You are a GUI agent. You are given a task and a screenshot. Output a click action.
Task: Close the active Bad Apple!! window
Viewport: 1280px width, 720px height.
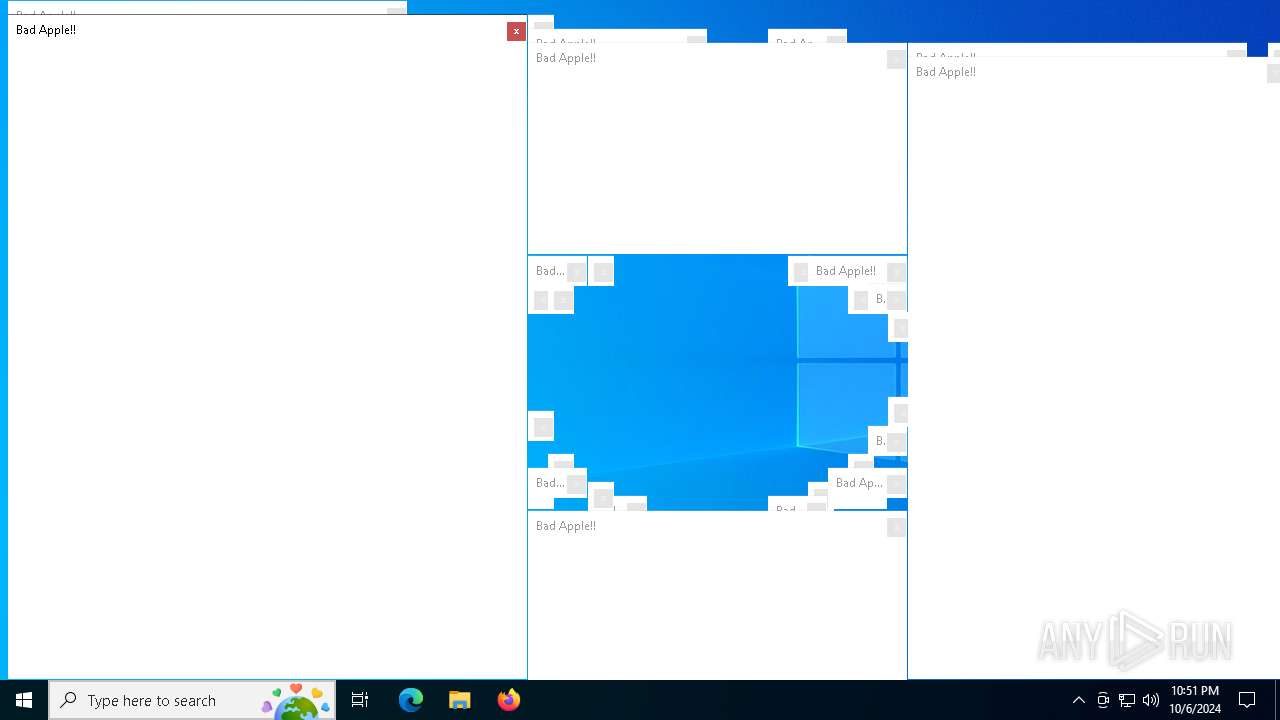point(516,31)
